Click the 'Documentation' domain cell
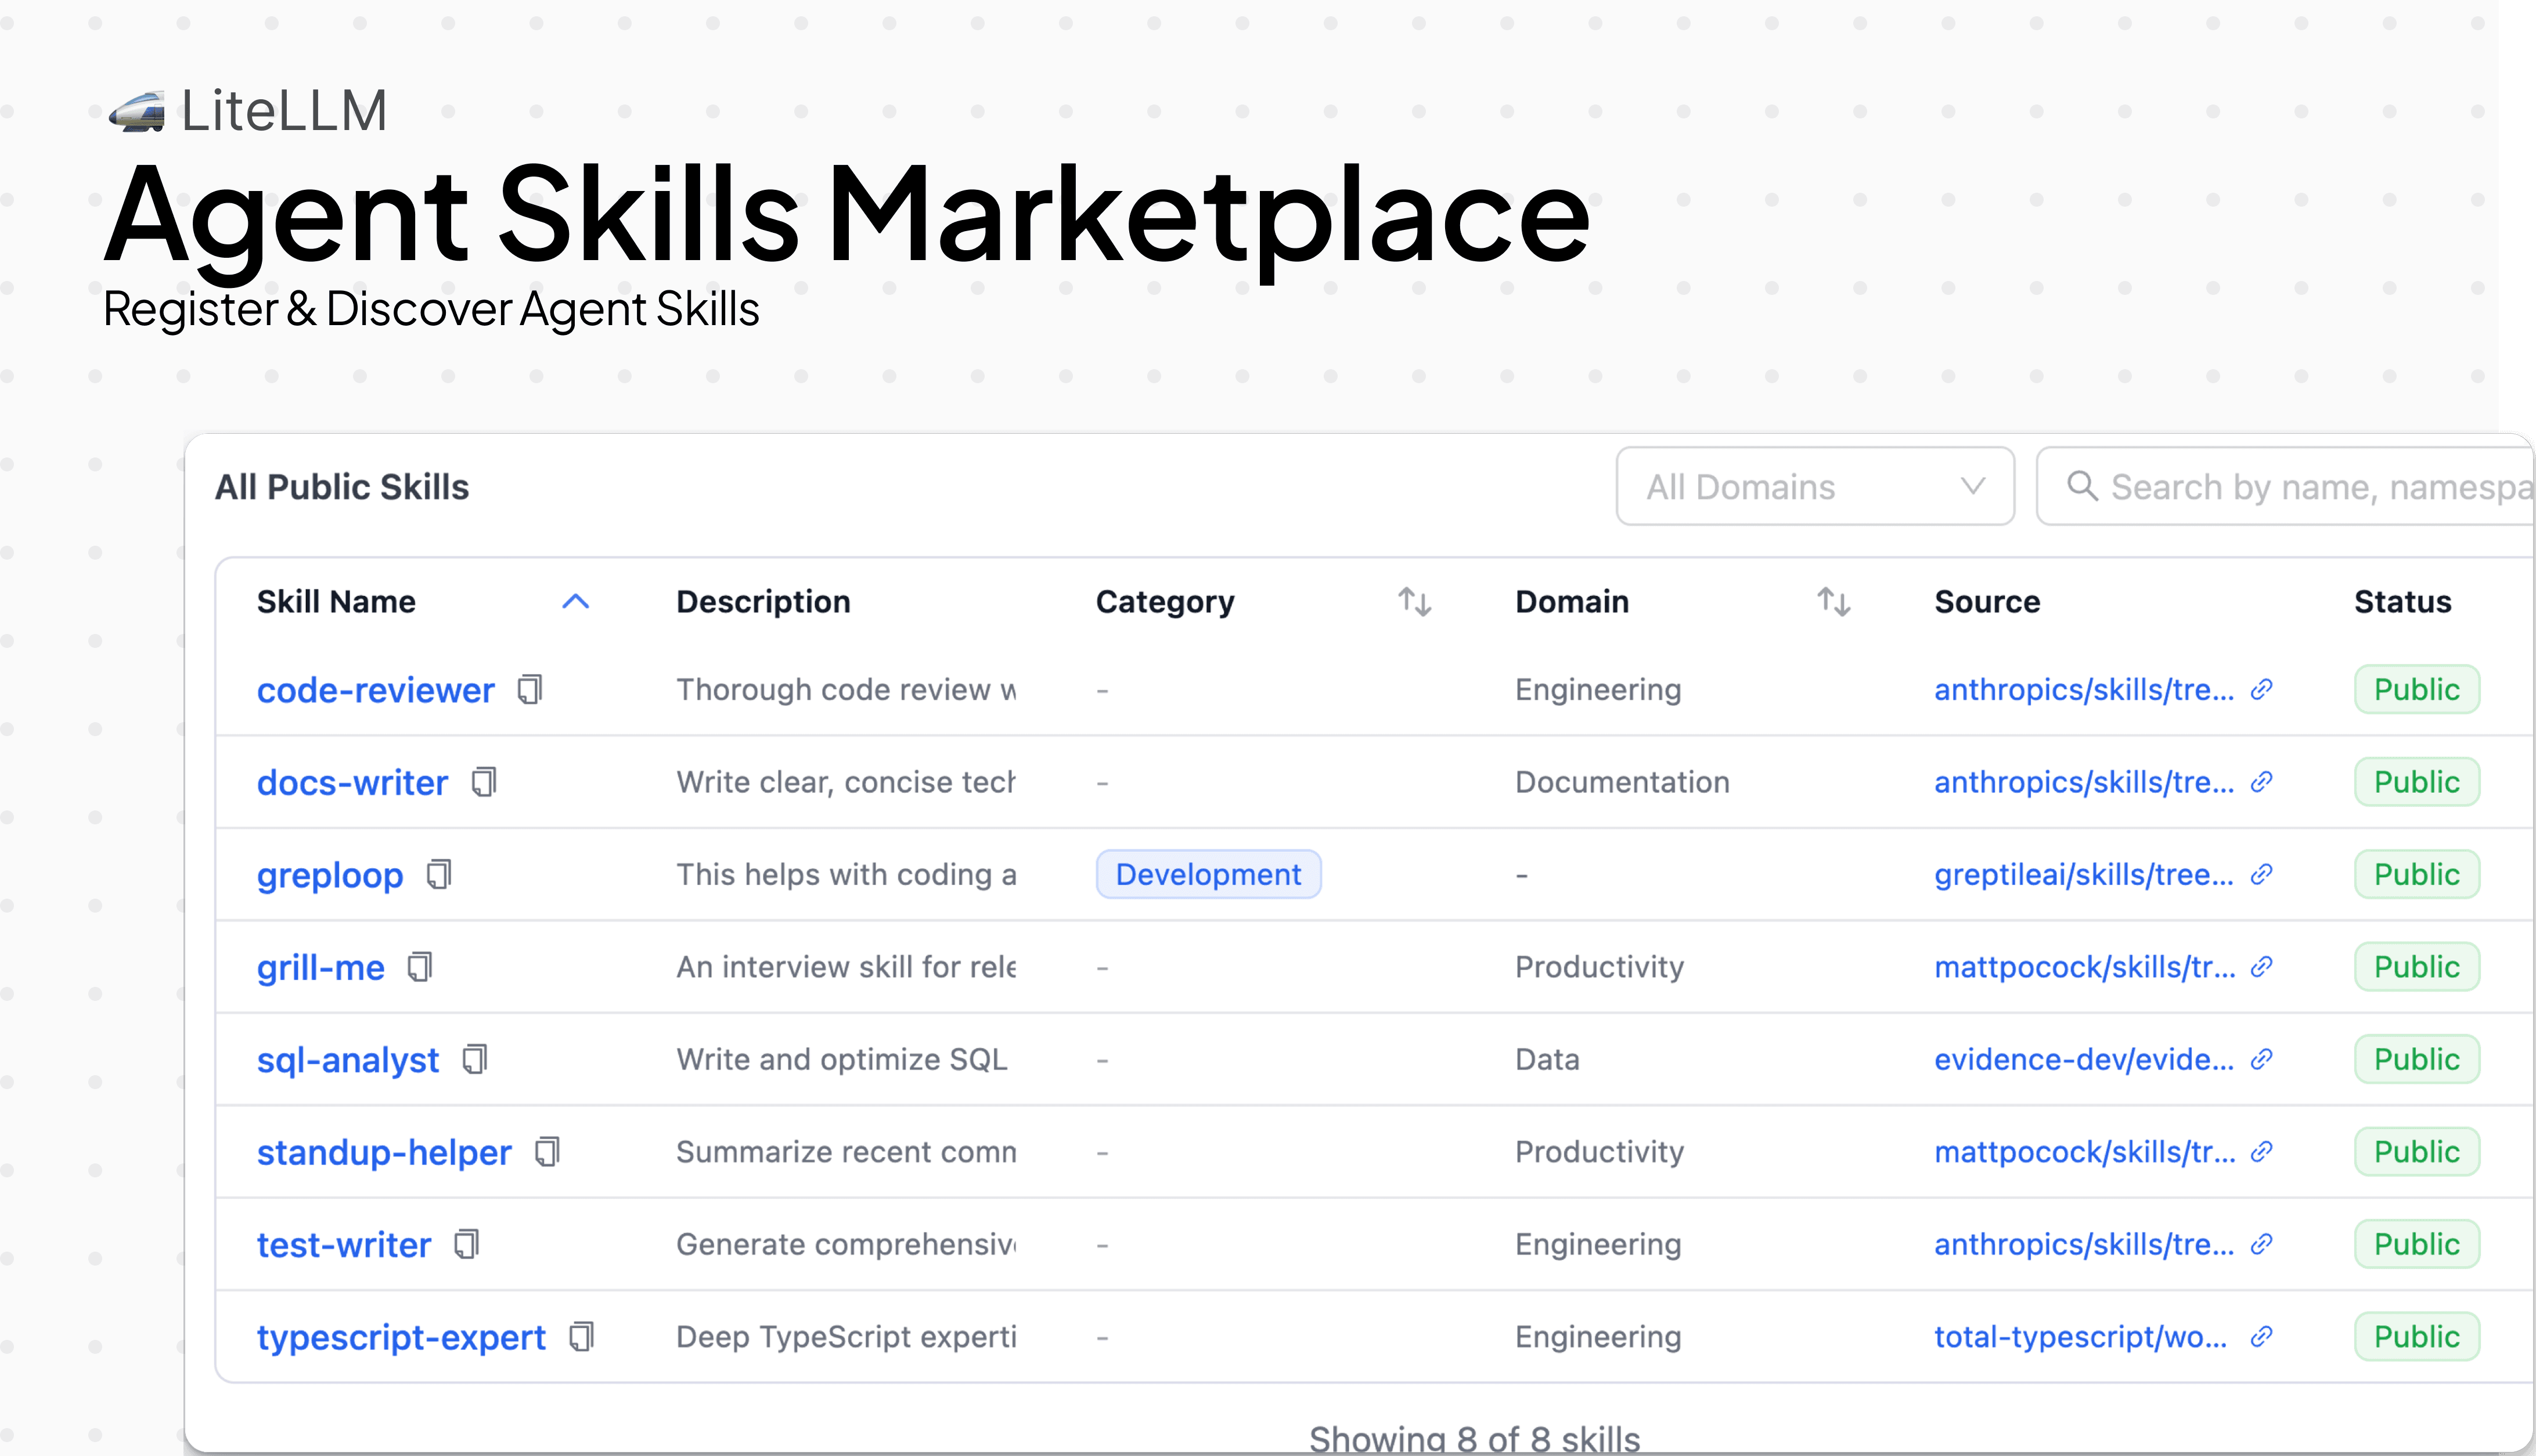This screenshot has width=2536, height=1456. tap(1622, 782)
